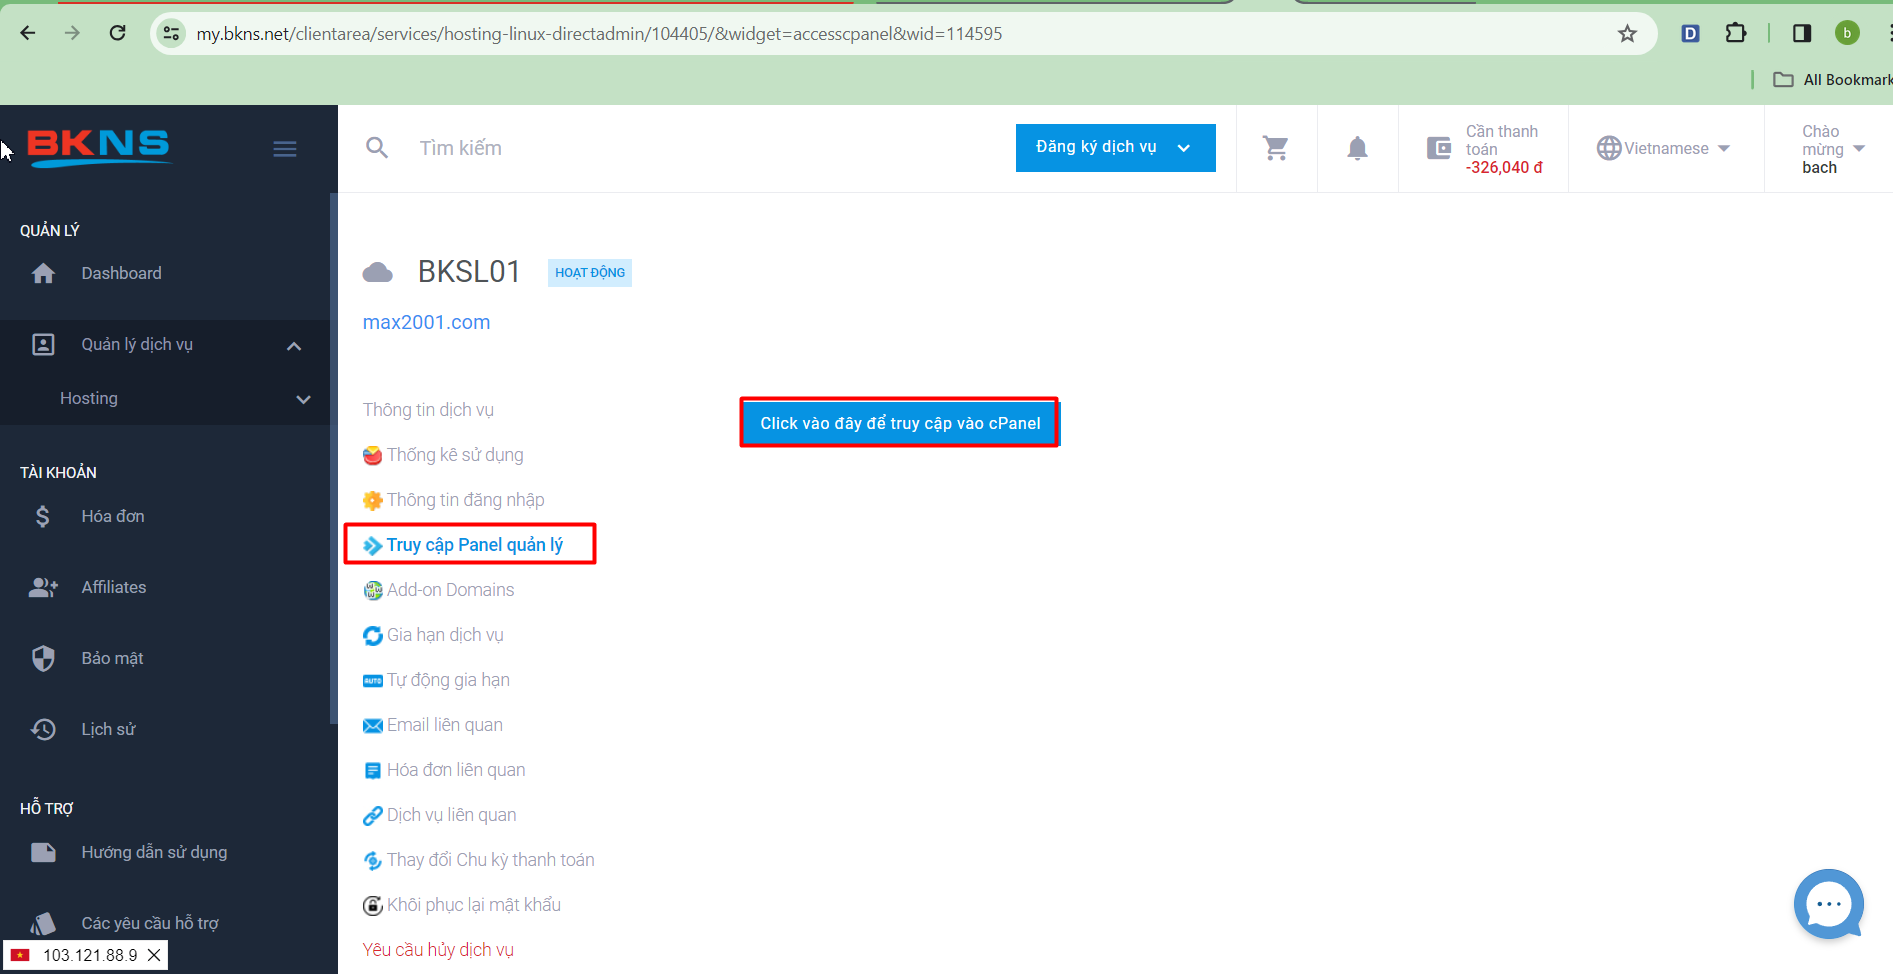The height and width of the screenshot is (974, 1893).
Task: Click the Dashboard home icon
Action: click(x=43, y=273)
